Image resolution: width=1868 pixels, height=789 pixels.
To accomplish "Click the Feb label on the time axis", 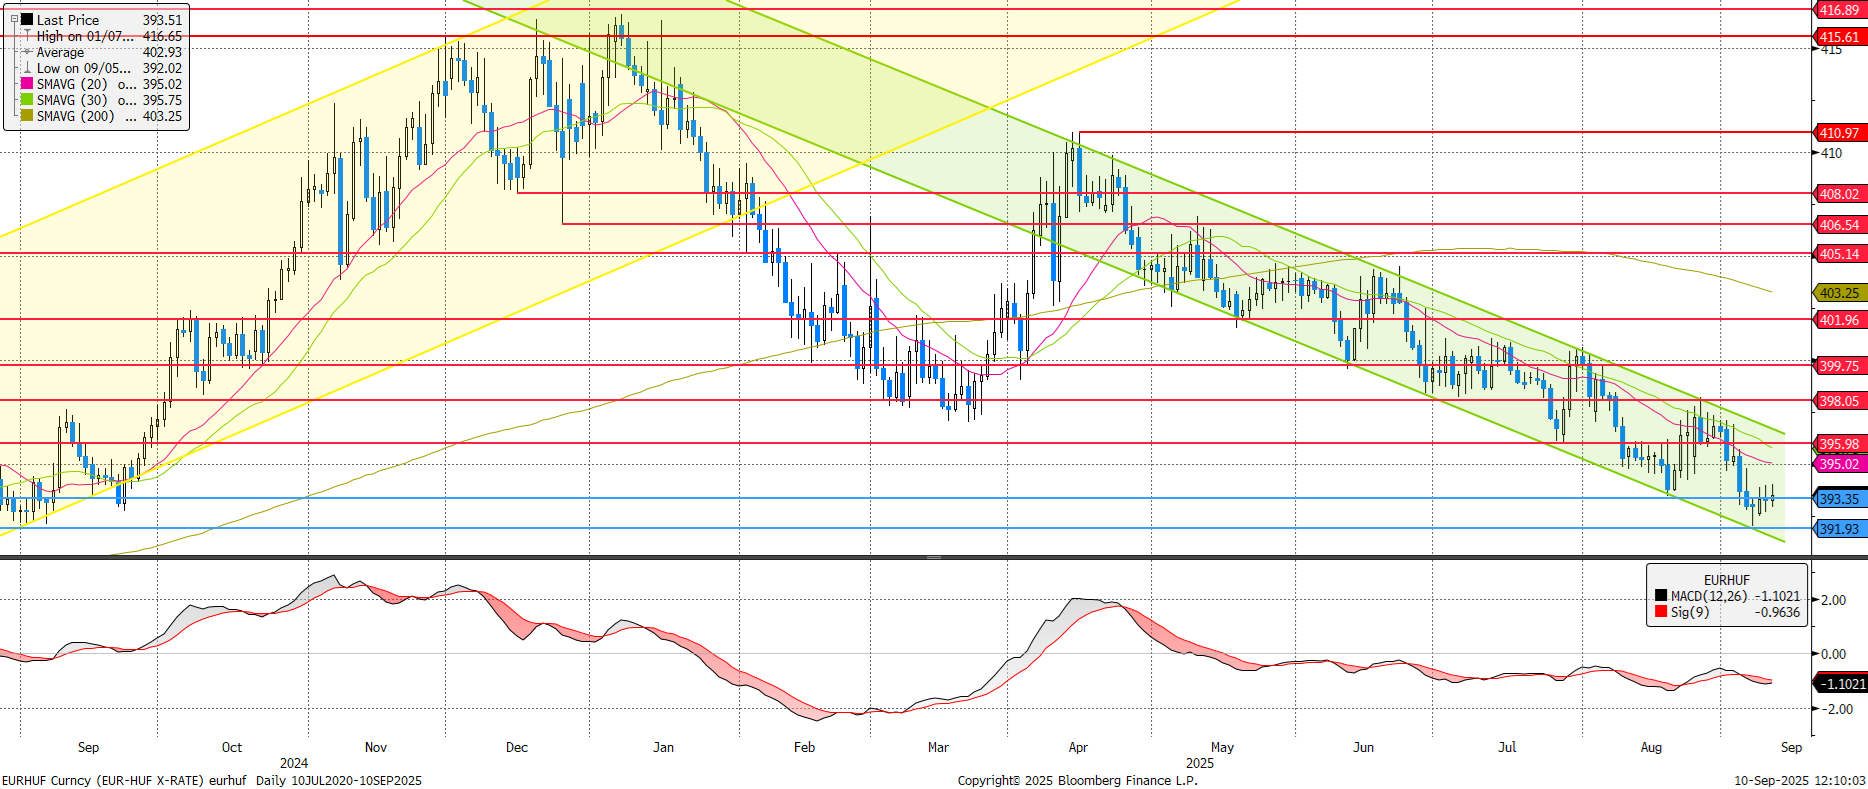I will click(804, 747).
